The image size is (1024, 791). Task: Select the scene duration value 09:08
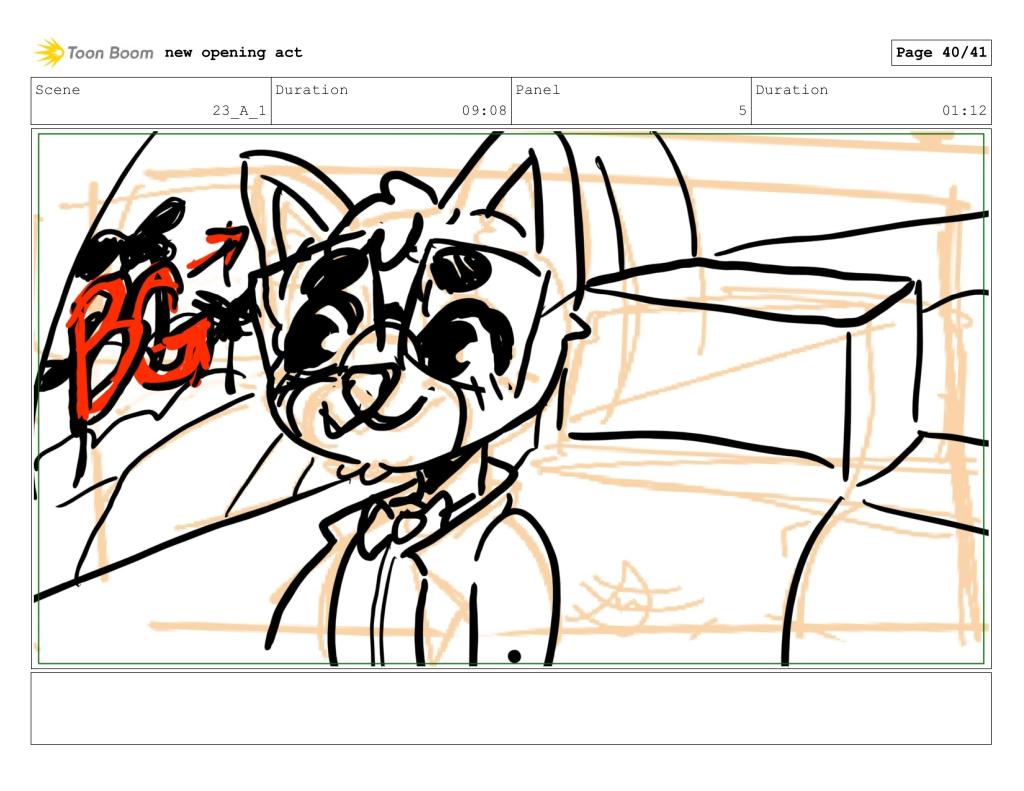(x=484, y=110)
